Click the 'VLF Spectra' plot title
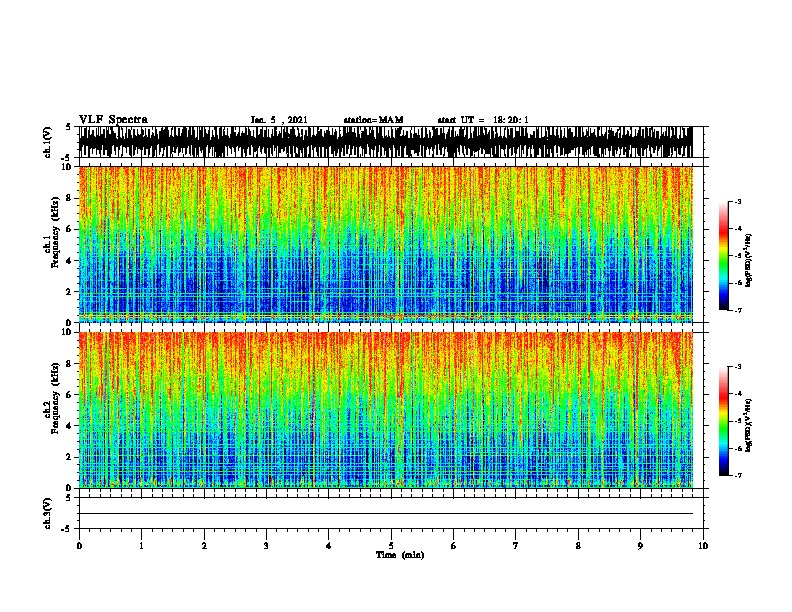 (x=113, y=120)
